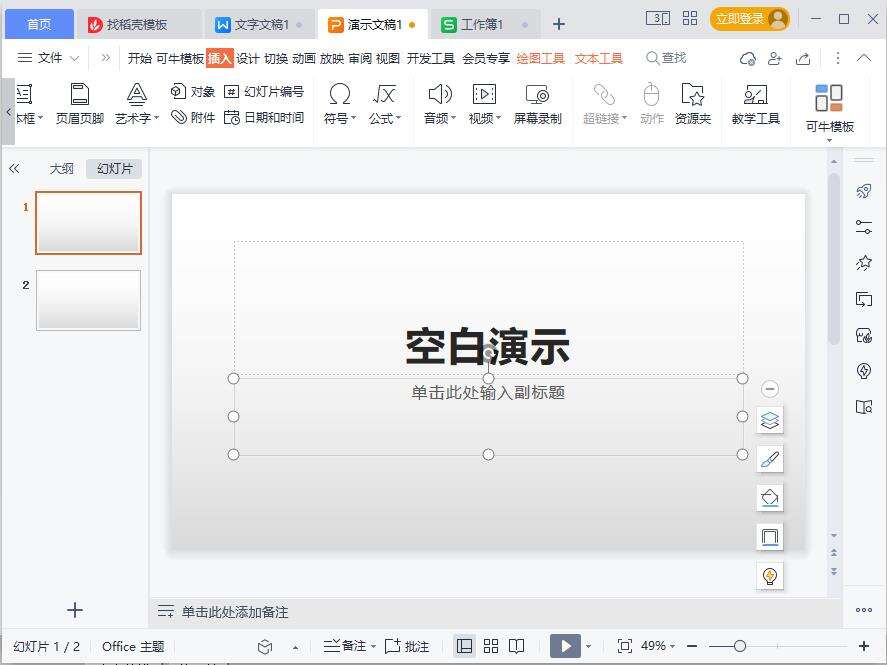Select slide 2 thumbnail
The height and width of the screenshot is (665, 887).
coord(88,300)
